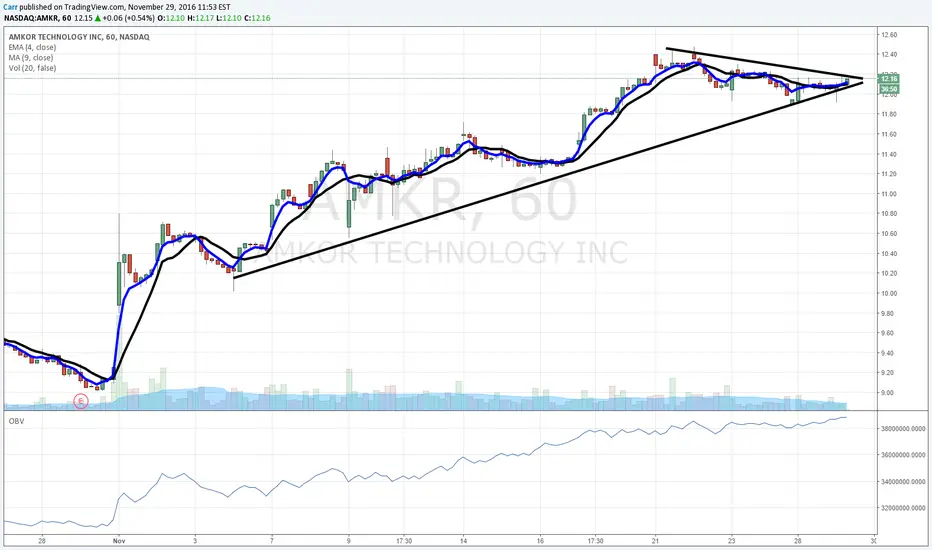932x550 pixels.
Task: Select the 'Vol (20, false)' indicator legend
Action: 32,68
